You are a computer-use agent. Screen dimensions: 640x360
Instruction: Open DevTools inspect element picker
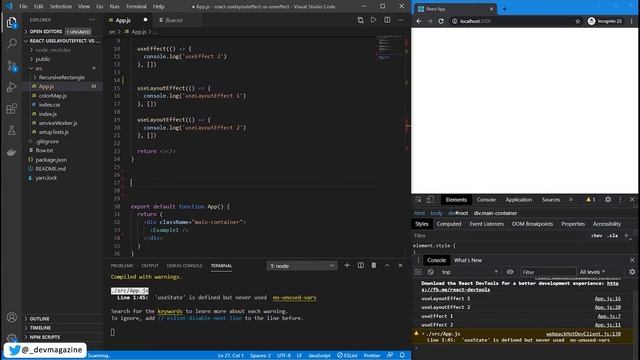(x=419, y=200)
